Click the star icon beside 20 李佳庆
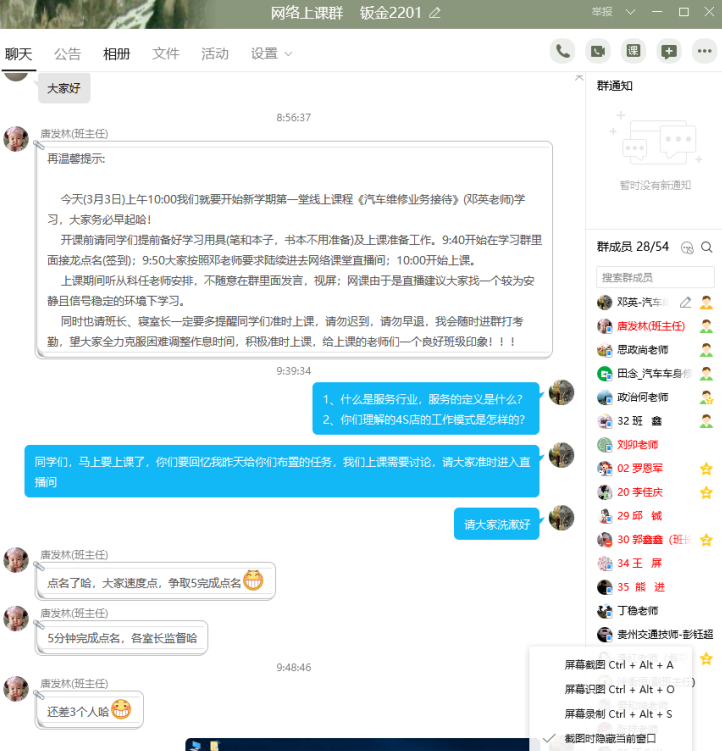Screen dimensions: 722x751 click(x=706, y=492)
